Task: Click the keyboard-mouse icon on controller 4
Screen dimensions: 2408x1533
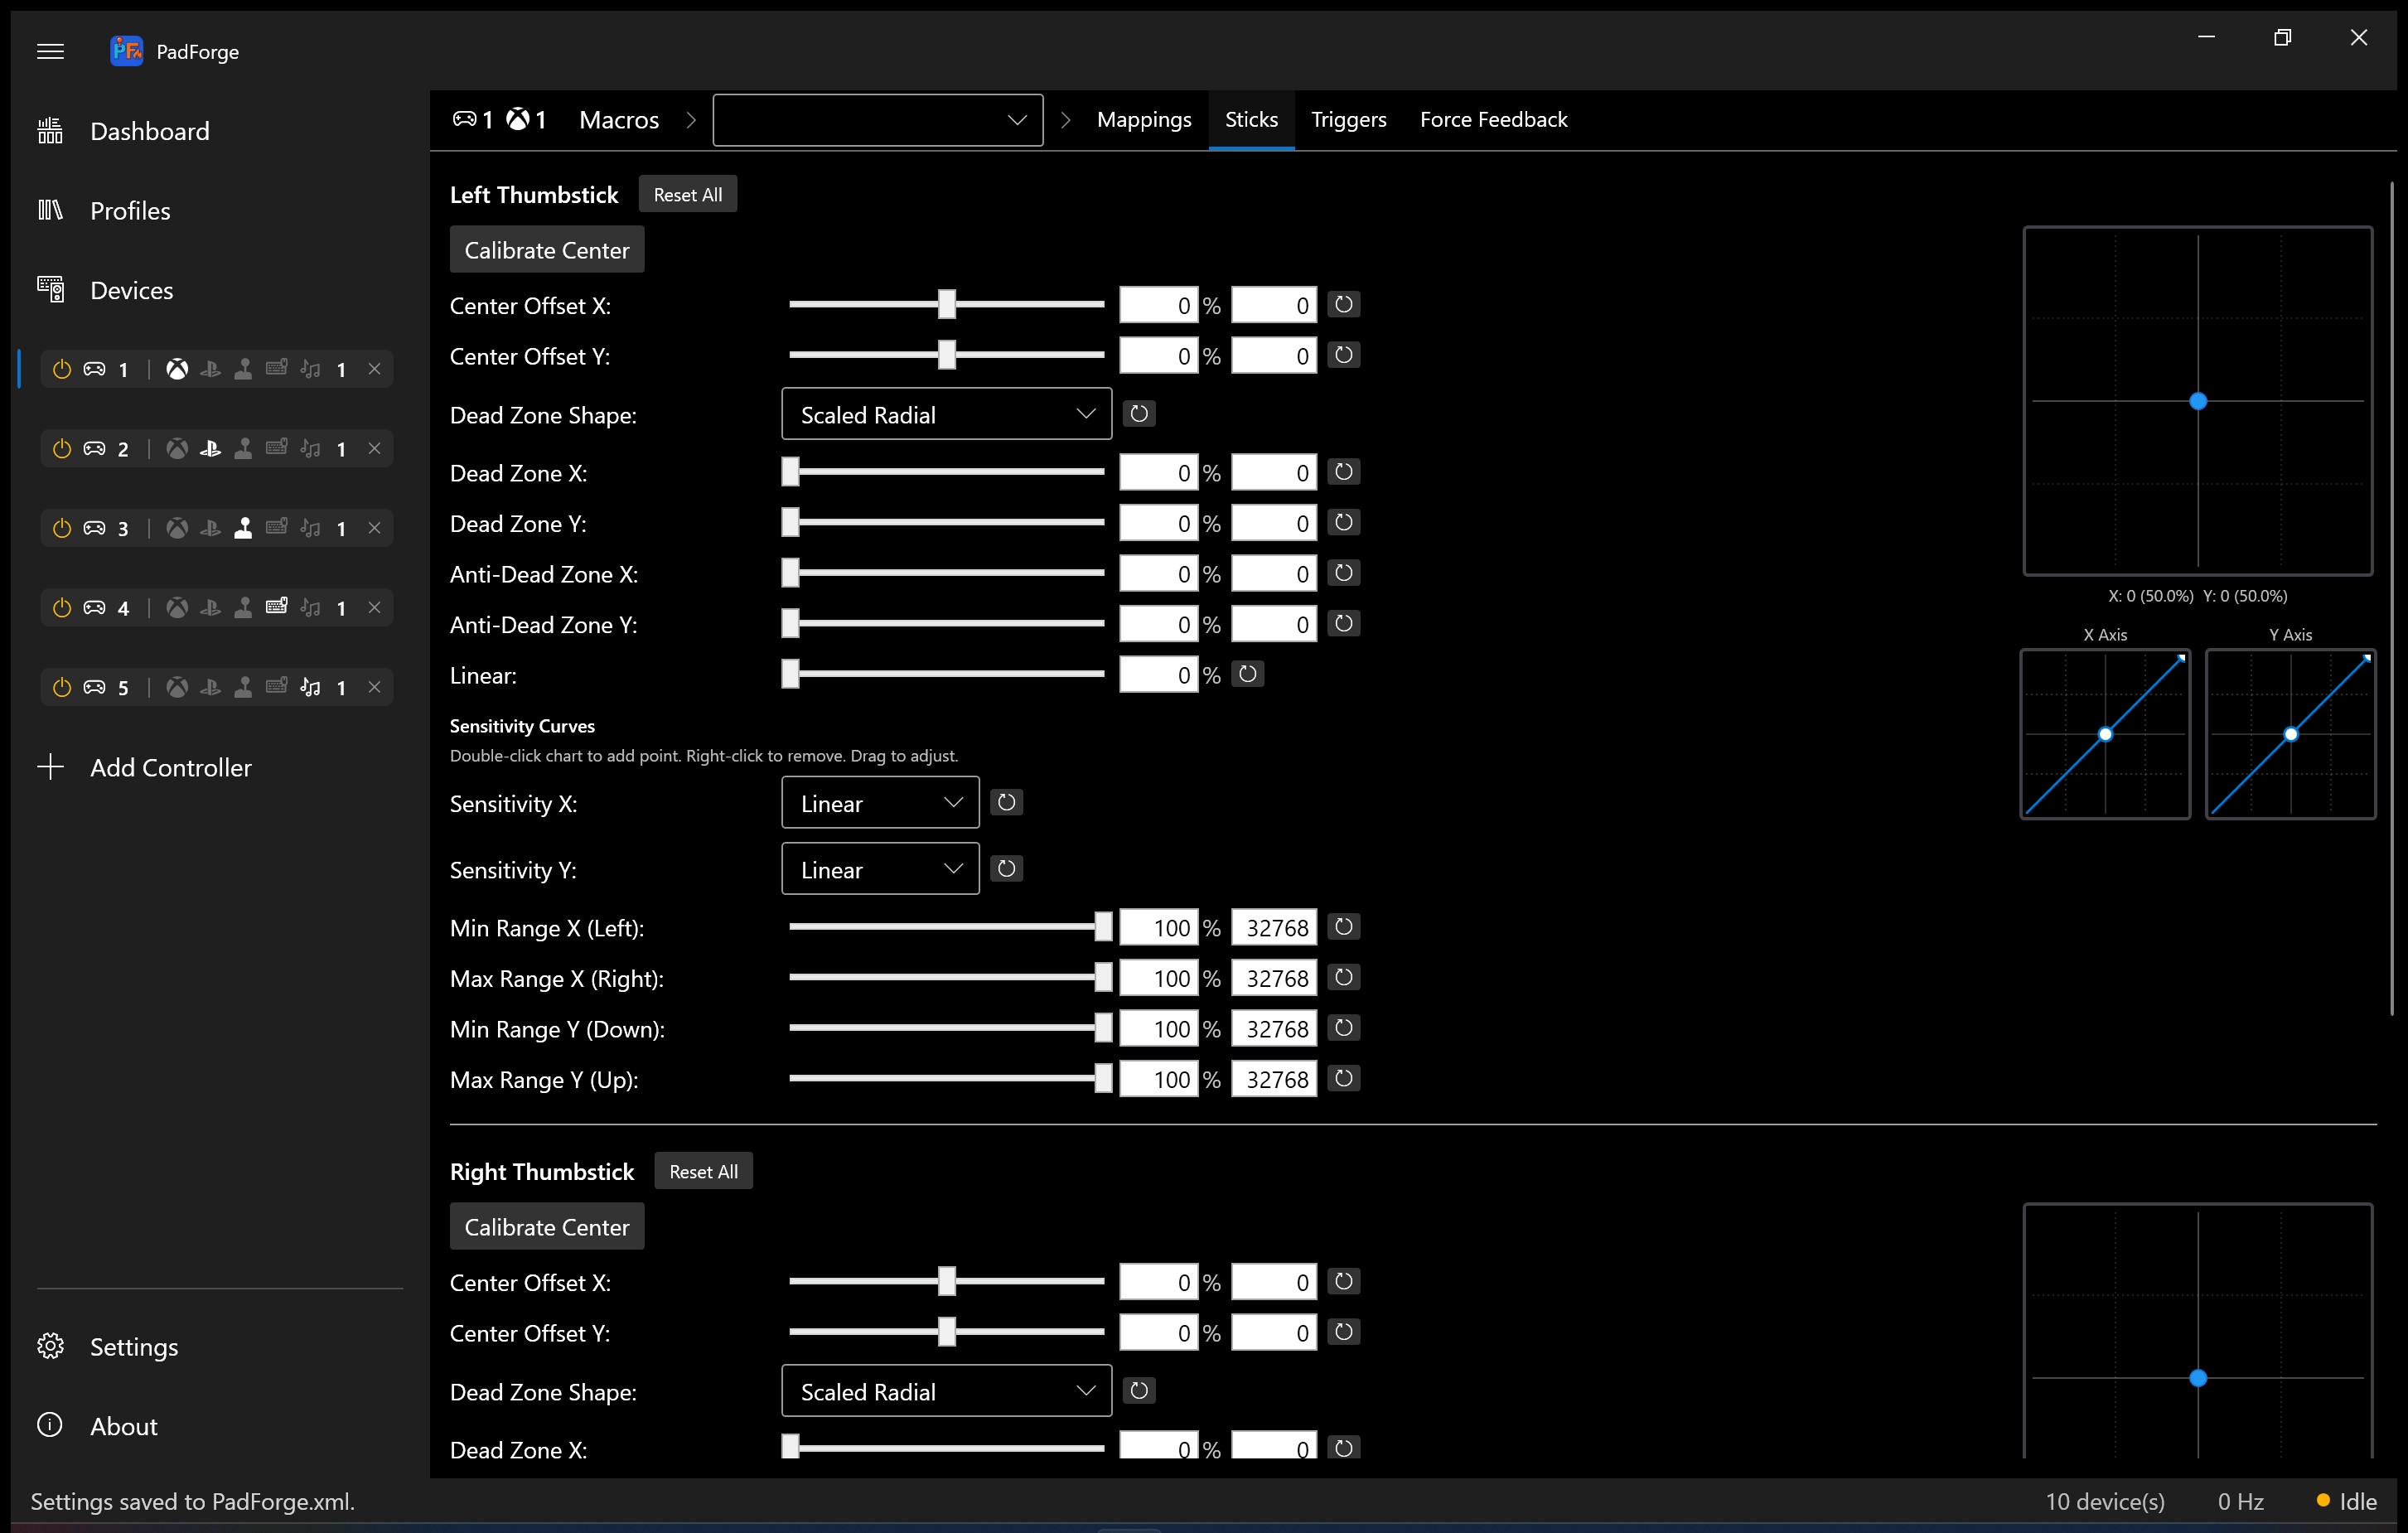Action: point(277,607)
